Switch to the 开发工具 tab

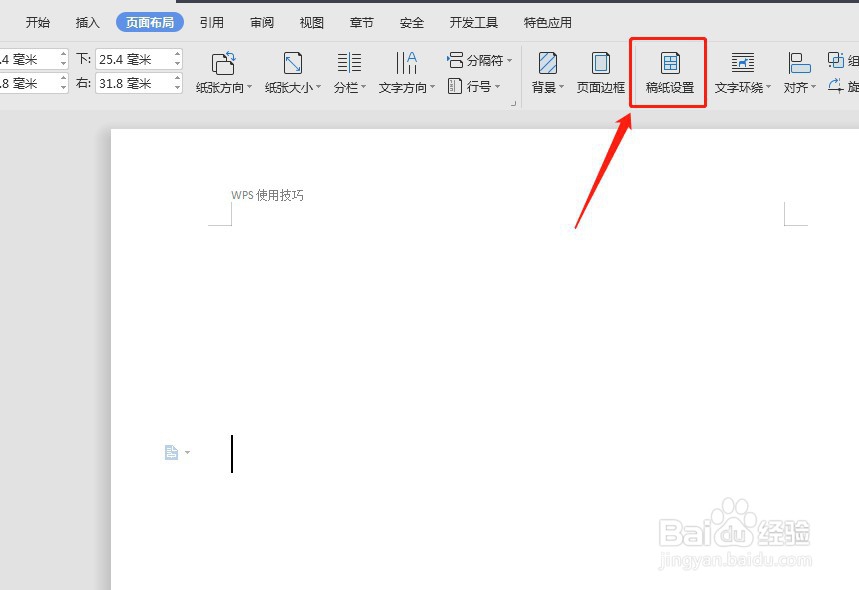[474, 22]
